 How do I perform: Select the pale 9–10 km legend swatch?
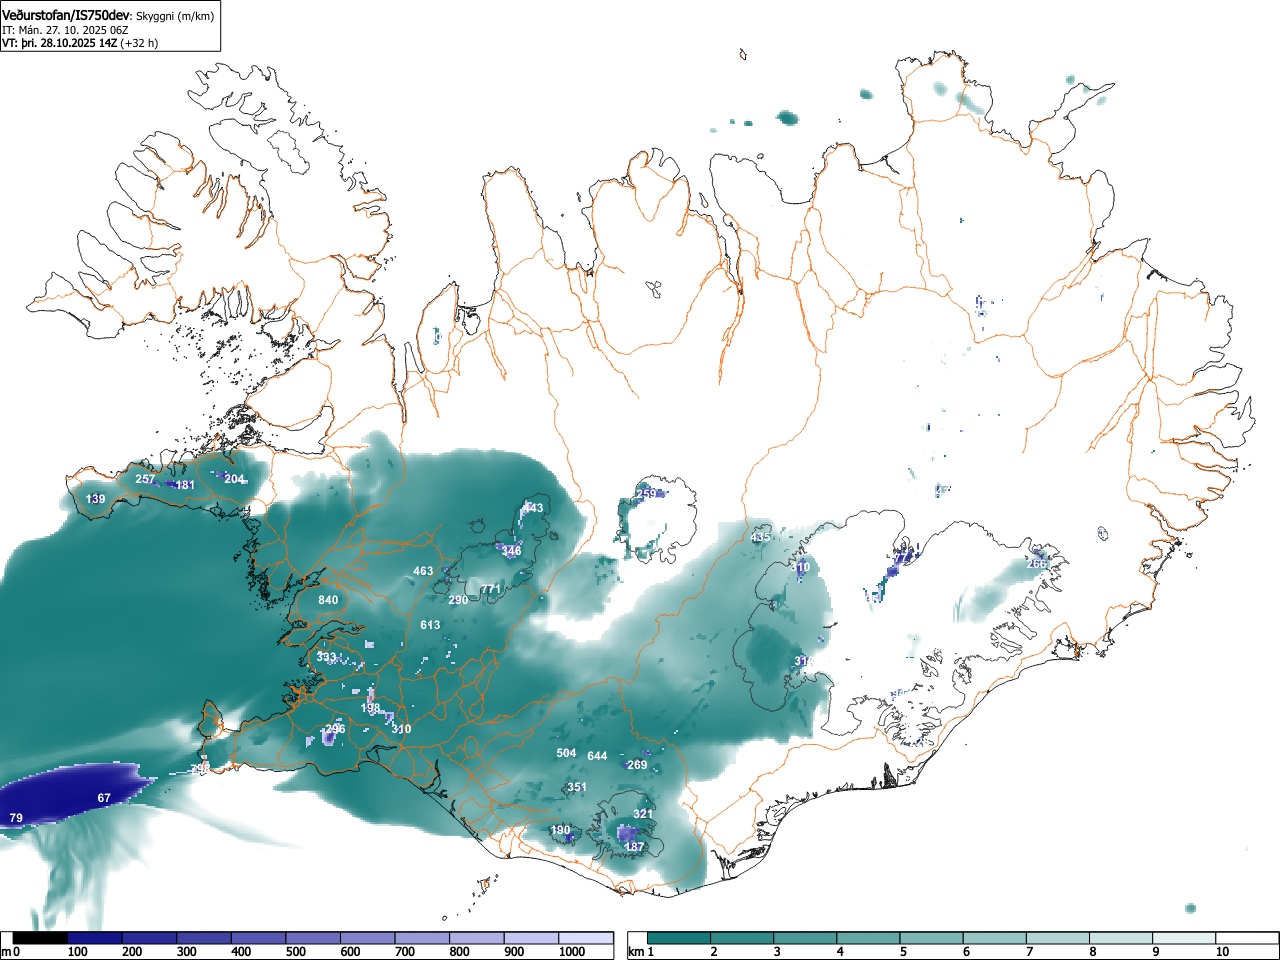[1184, 938]
